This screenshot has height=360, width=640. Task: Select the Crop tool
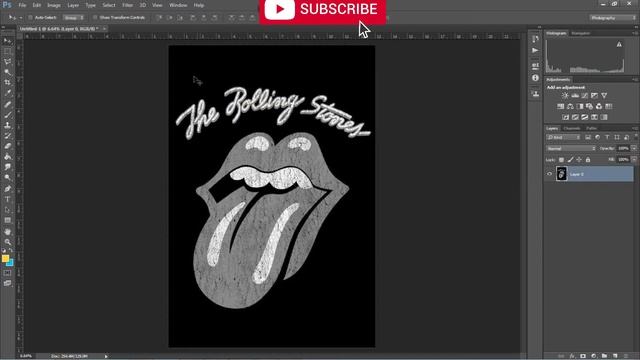(x=7, y=83)
